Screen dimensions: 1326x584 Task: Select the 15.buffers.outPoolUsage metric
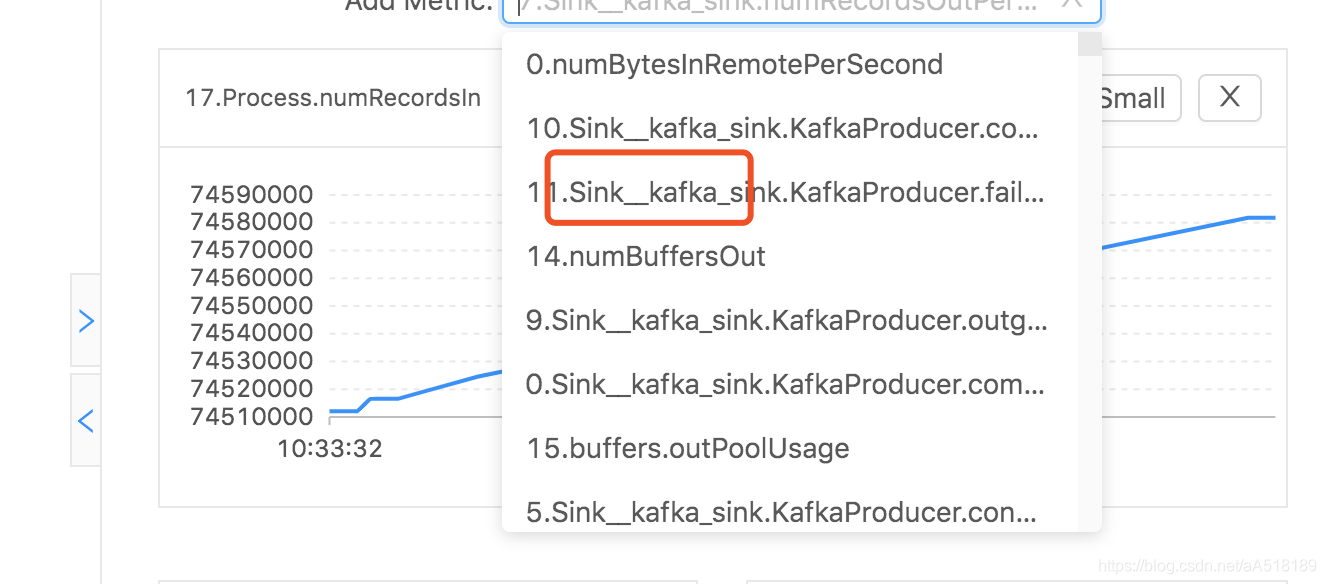[x=687, y=448]
